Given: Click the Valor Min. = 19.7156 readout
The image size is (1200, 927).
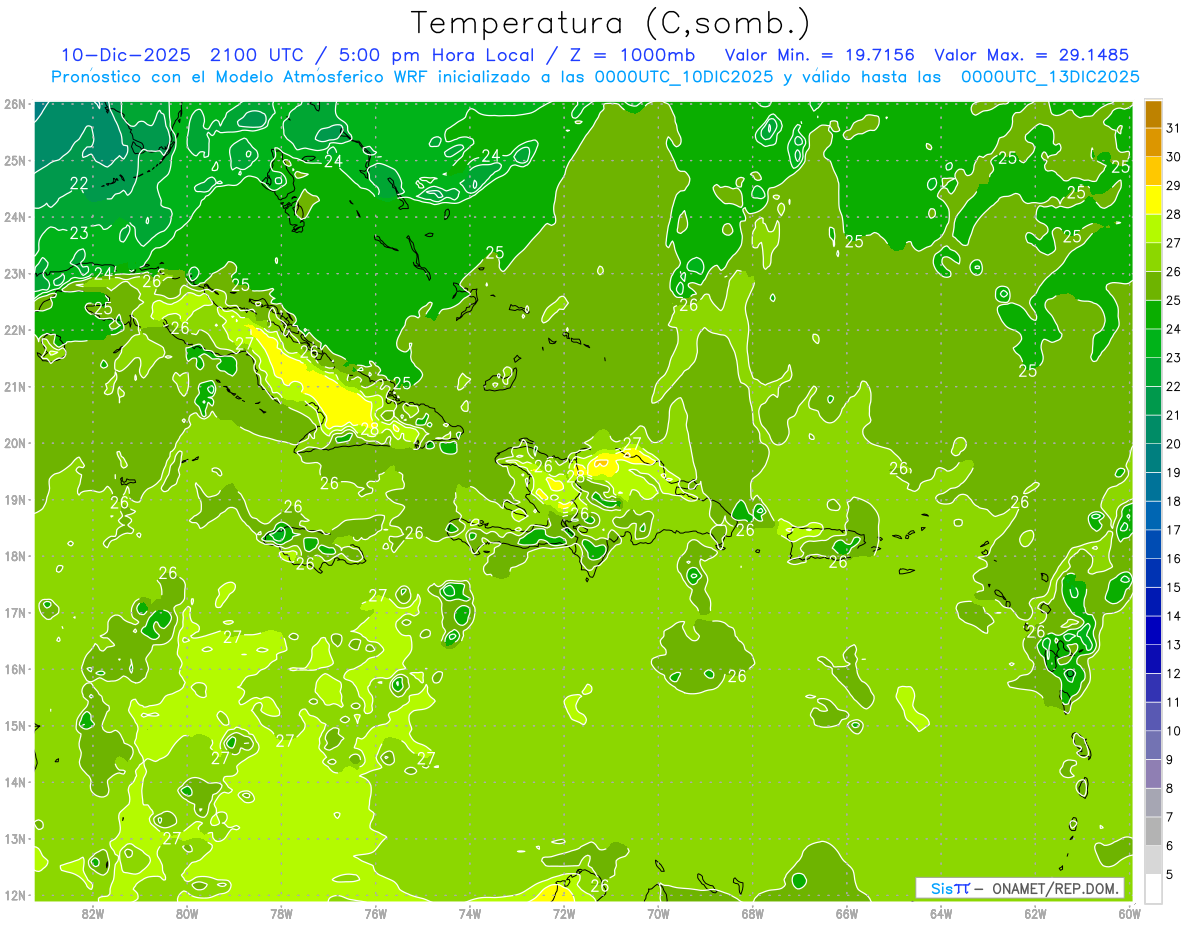Looking at the screenshot, I should [x=821, y=55].
